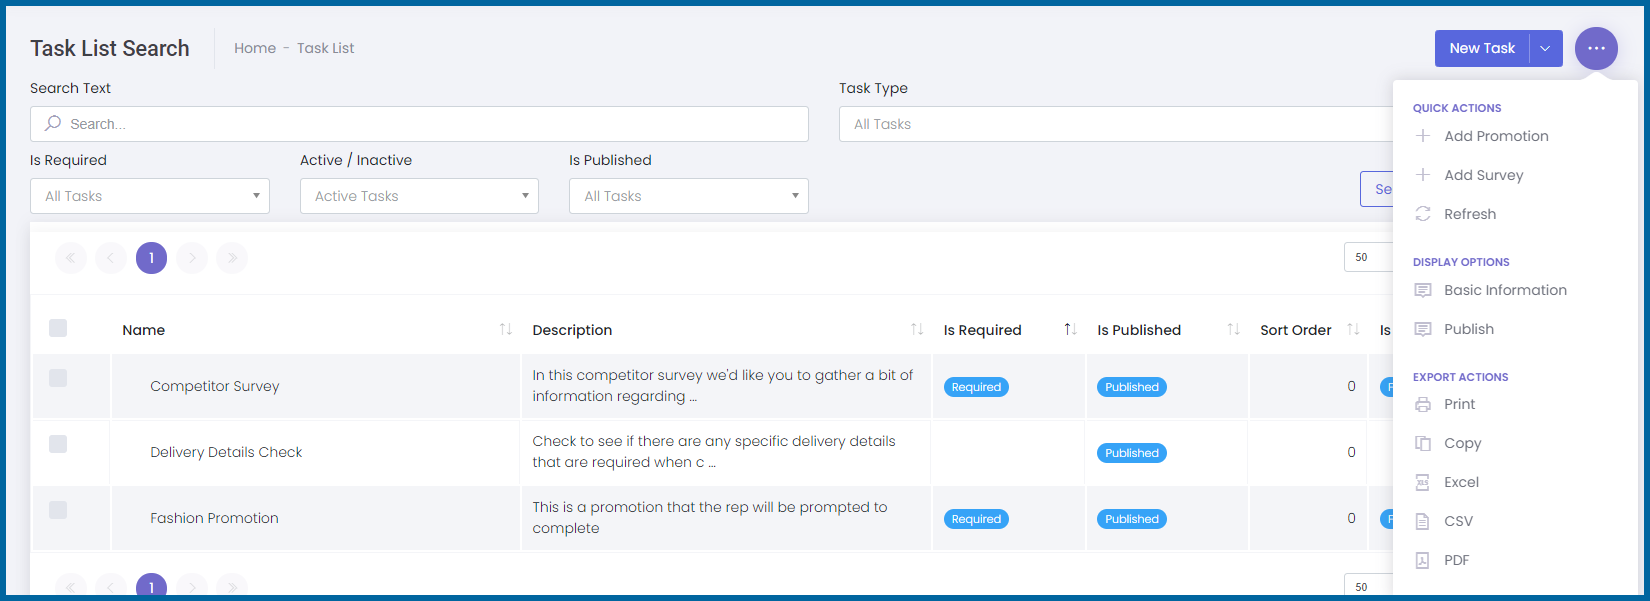Click page 1 in top pagination
1650x601 pixels.
click(x=151, y=258)
